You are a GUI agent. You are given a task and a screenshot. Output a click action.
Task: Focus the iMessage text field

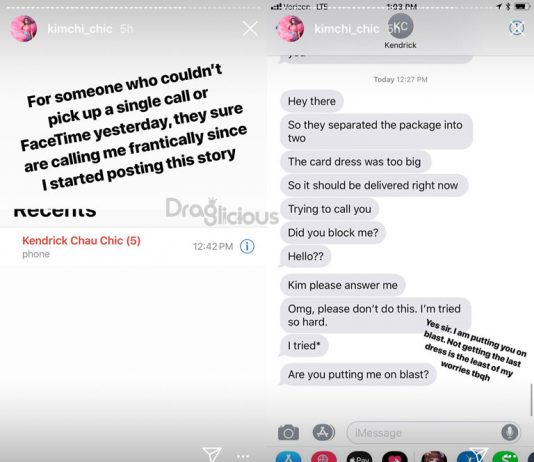tap(433, 432)
